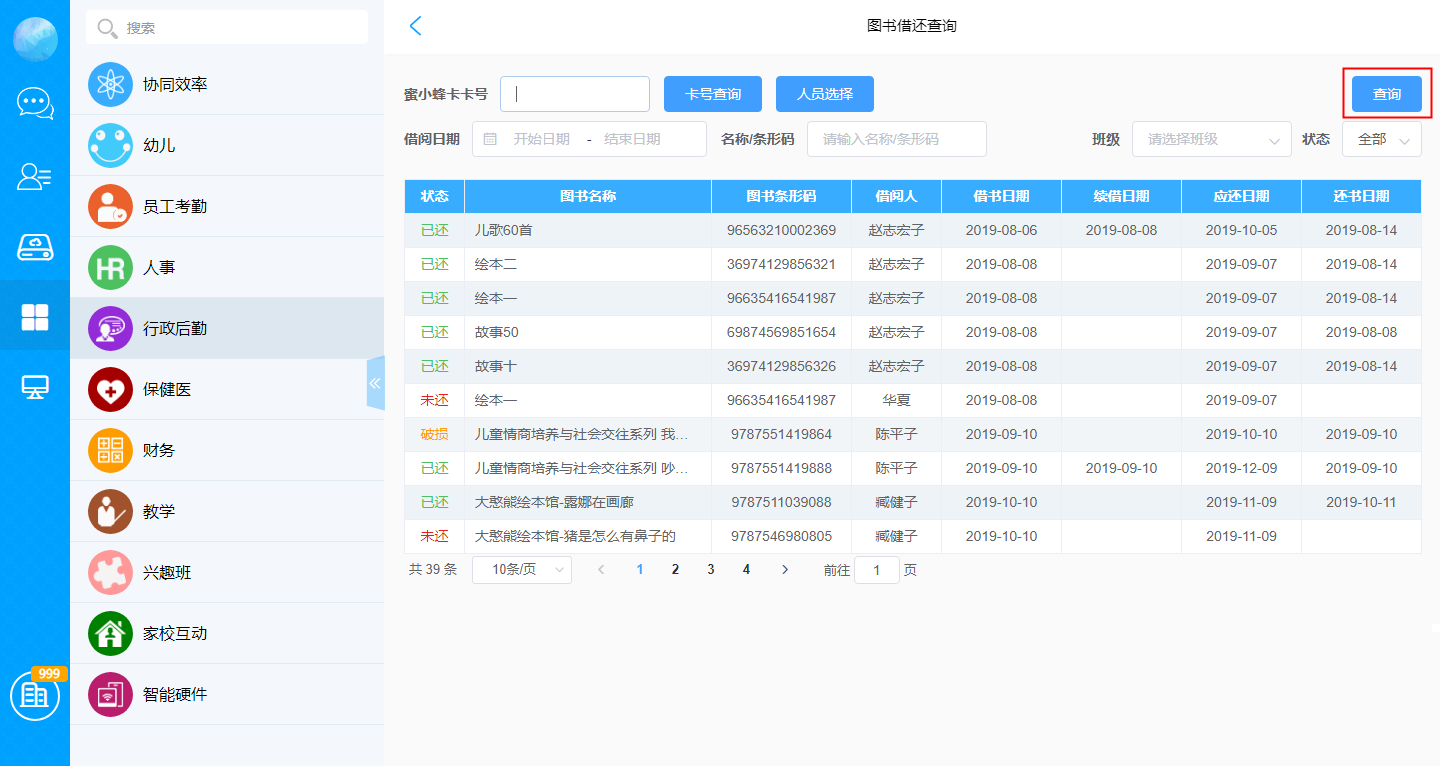Go to previous page arrow
The image size is (1440, 766).
tap(601, 570)
